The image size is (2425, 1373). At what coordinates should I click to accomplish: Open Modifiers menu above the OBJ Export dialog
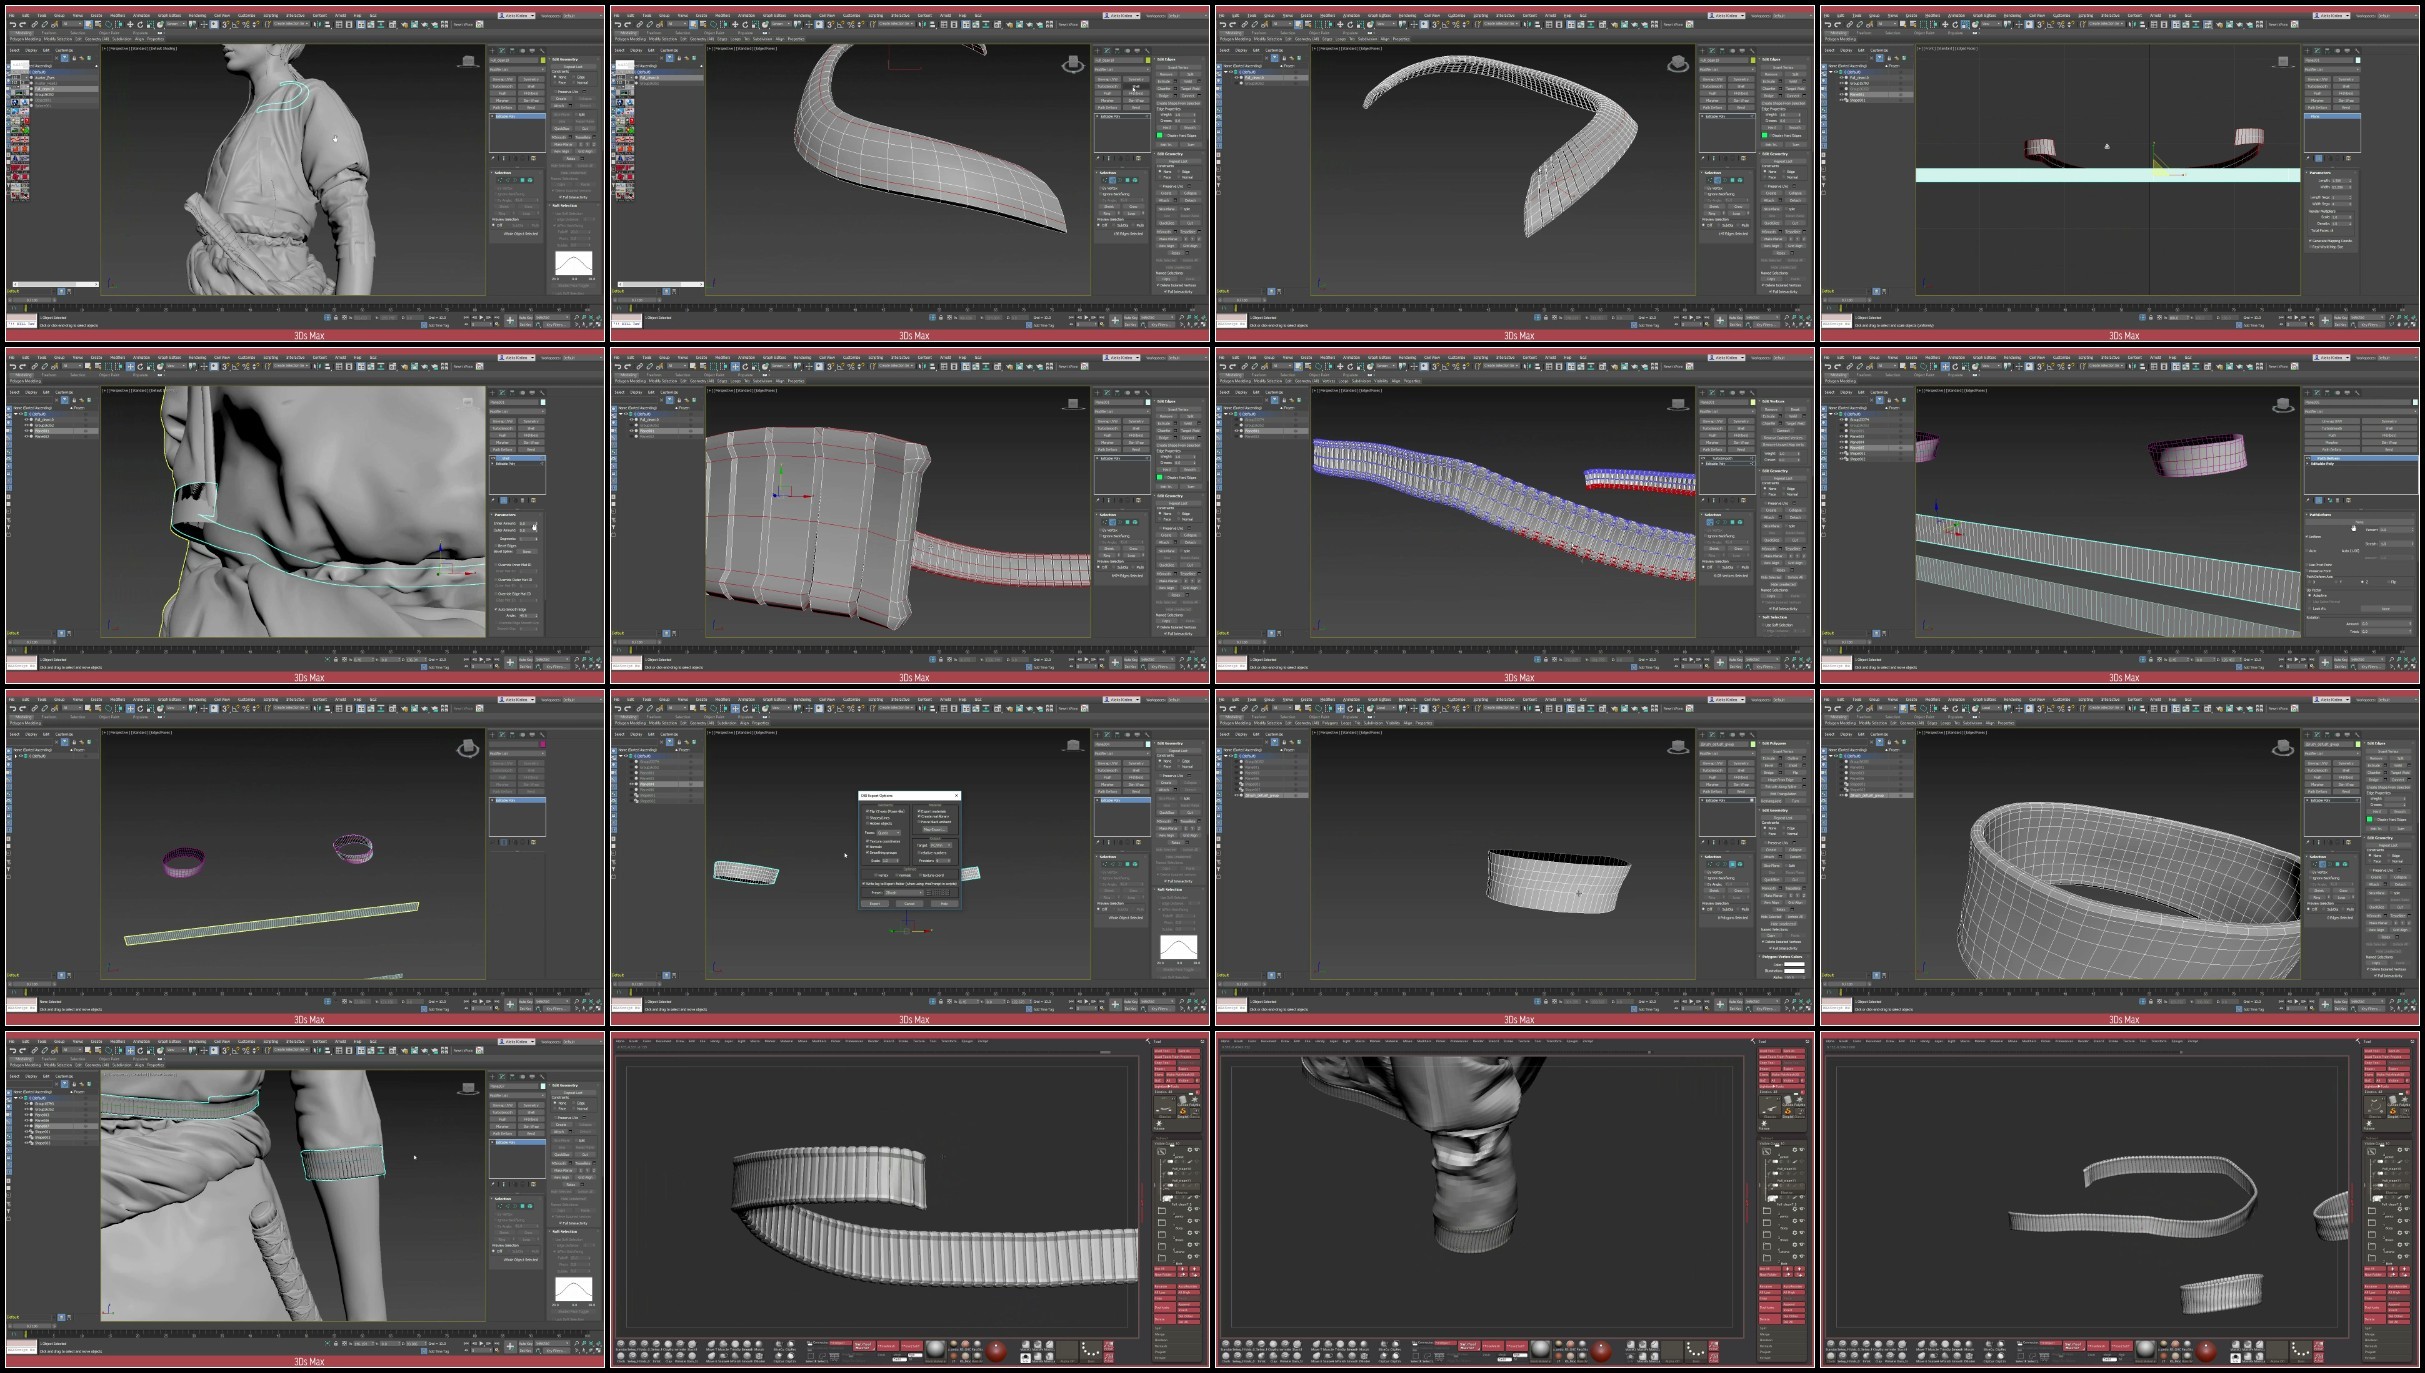(722, 699)
